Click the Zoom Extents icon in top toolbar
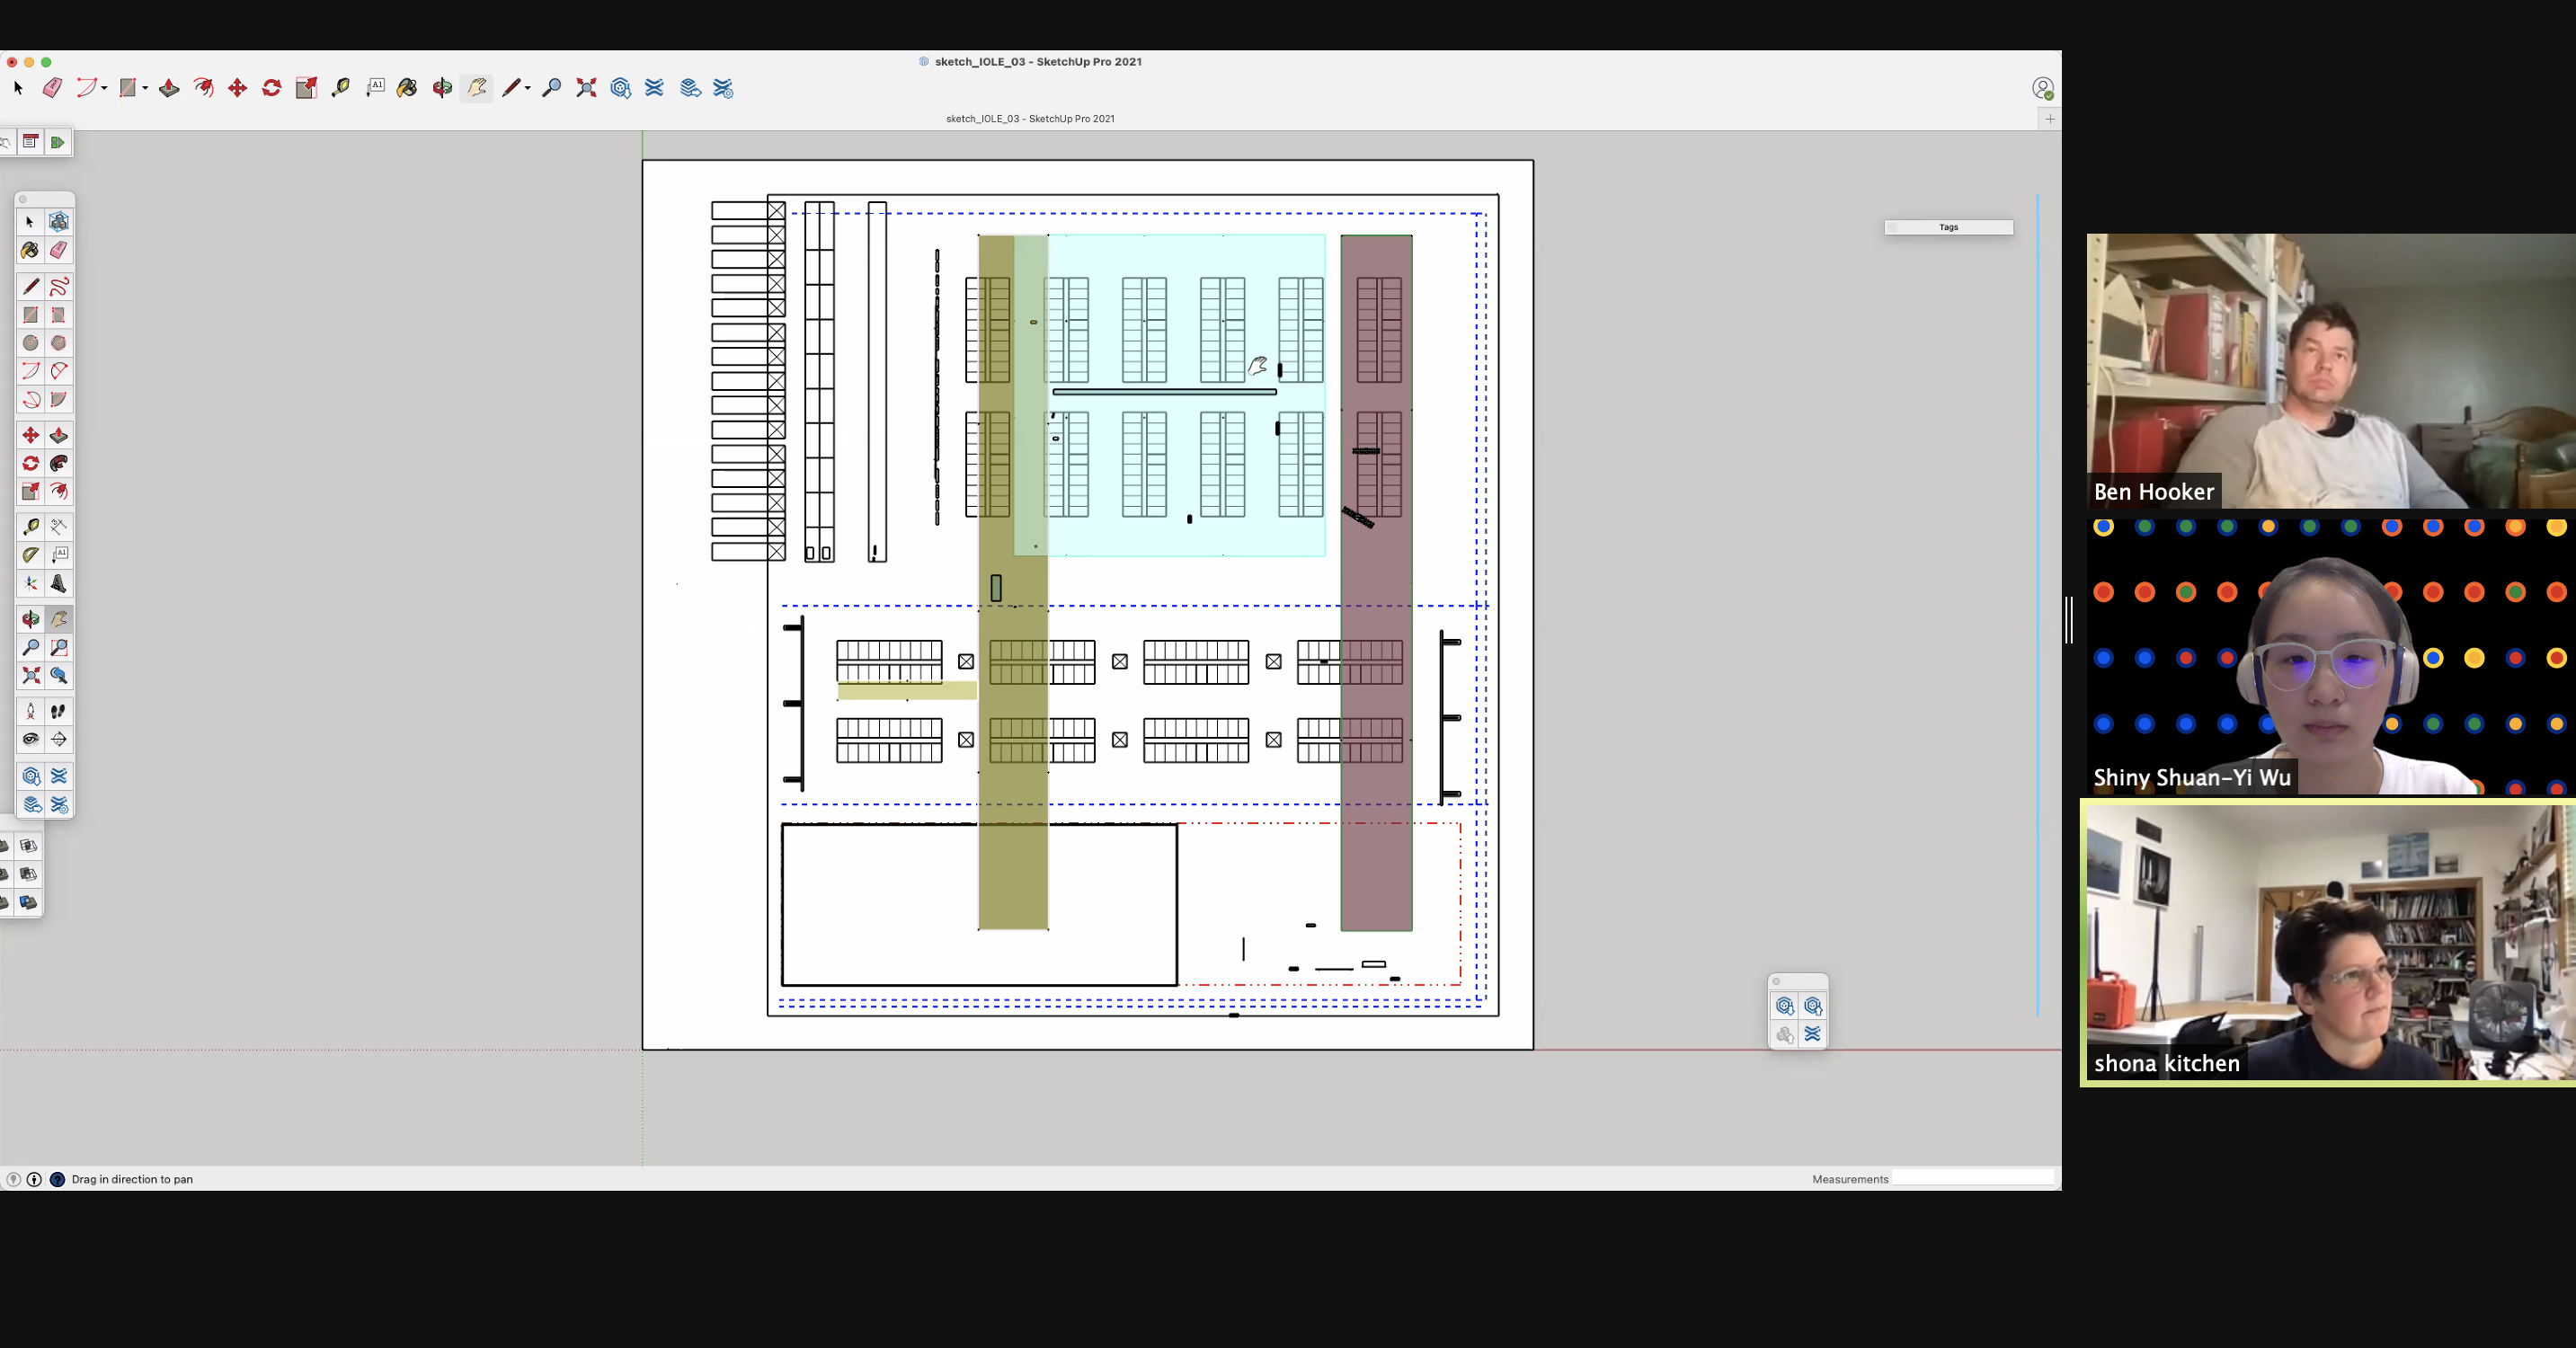Screen dimensions: 2576x1348 586,88
